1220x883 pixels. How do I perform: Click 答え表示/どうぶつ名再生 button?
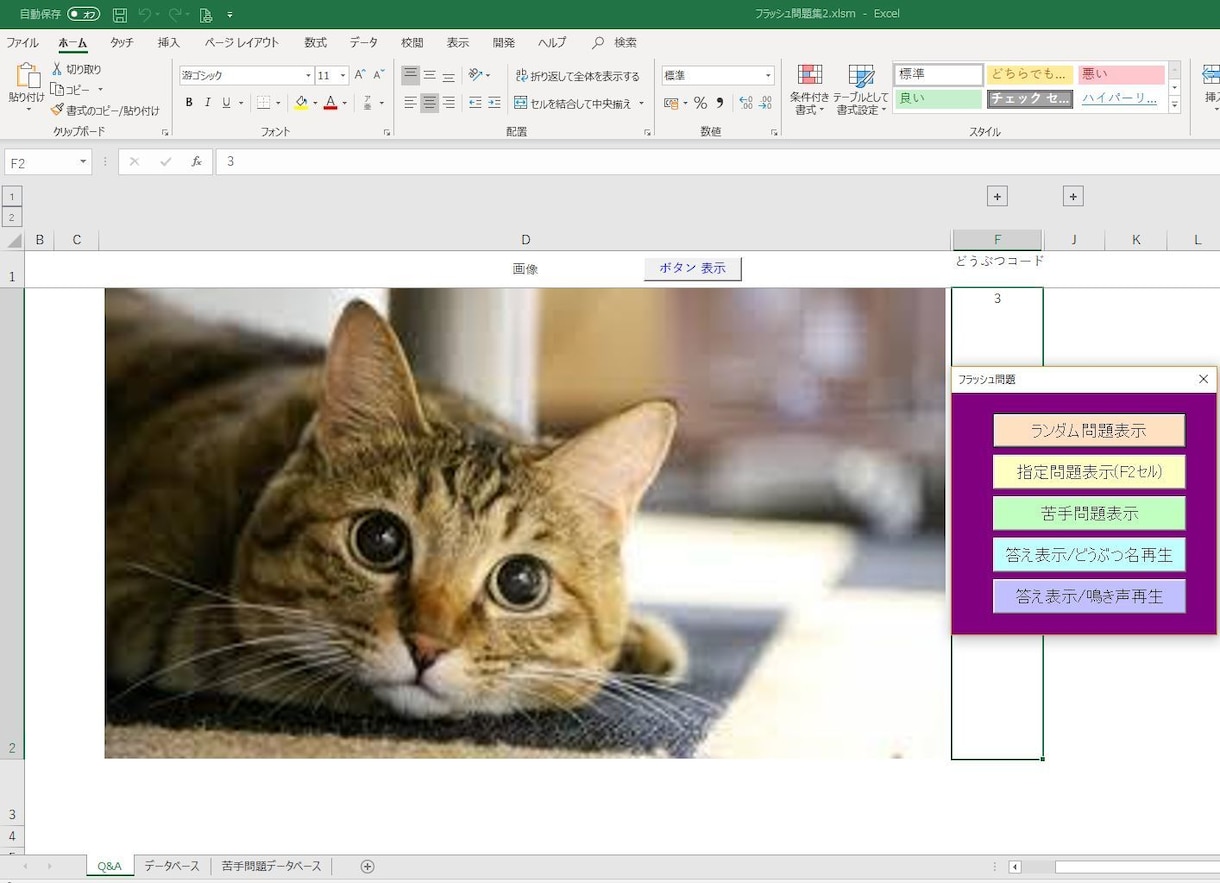click(1089, 554)
